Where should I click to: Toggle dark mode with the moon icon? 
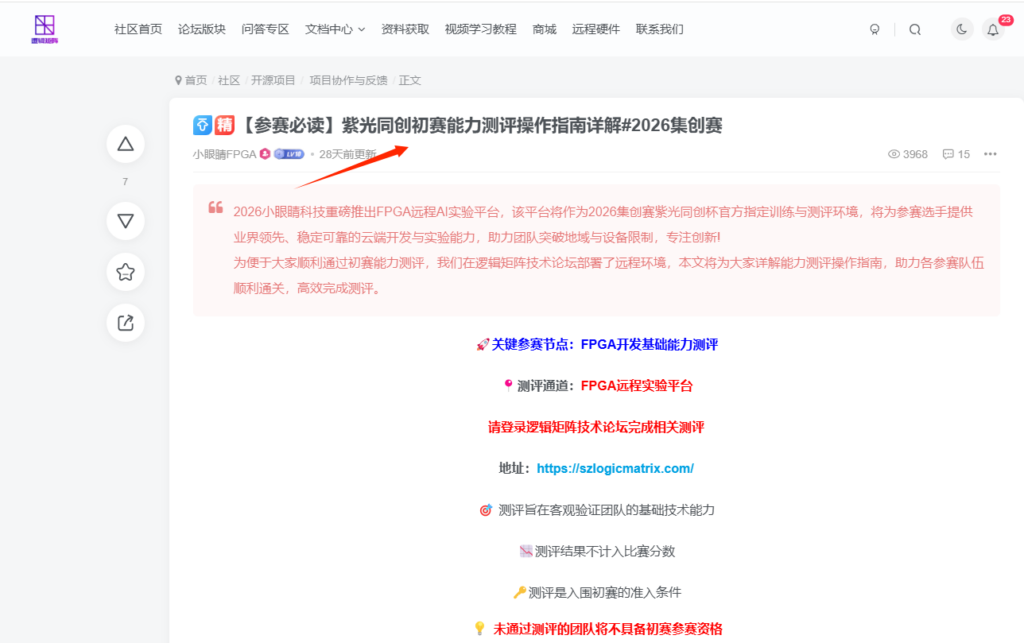click(x=961, y=29)
